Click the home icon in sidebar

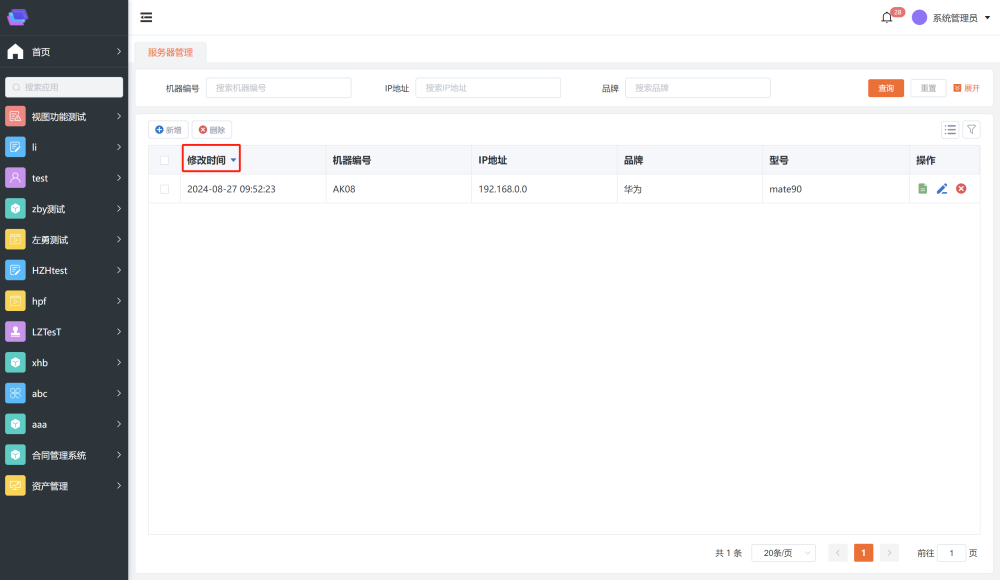point(15,51)
